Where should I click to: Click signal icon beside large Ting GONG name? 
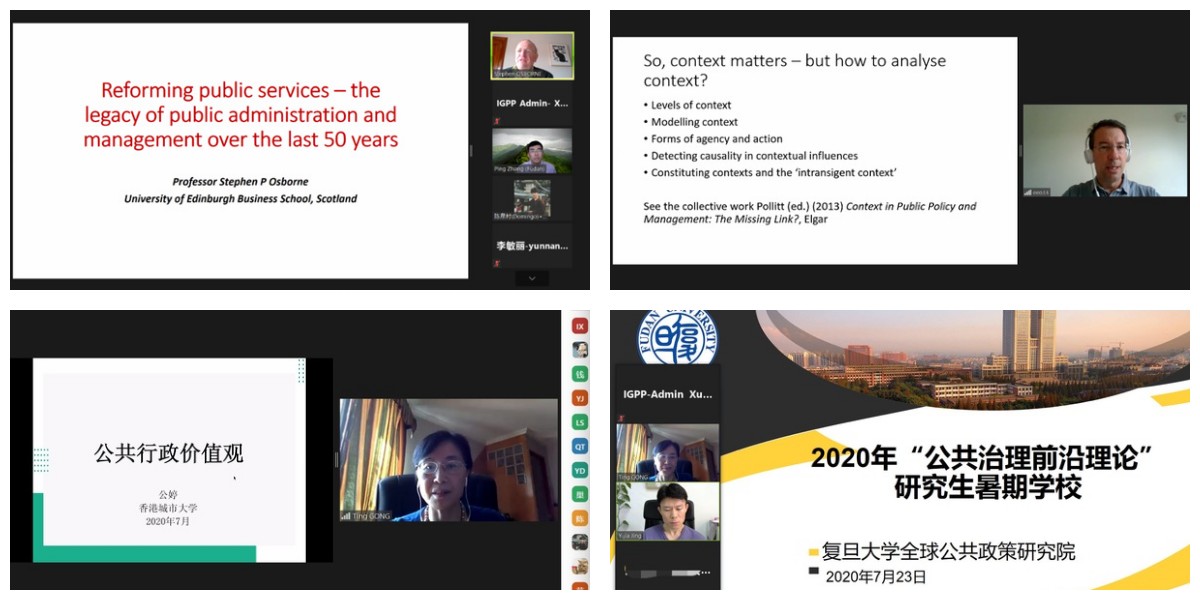pos(346,516)
